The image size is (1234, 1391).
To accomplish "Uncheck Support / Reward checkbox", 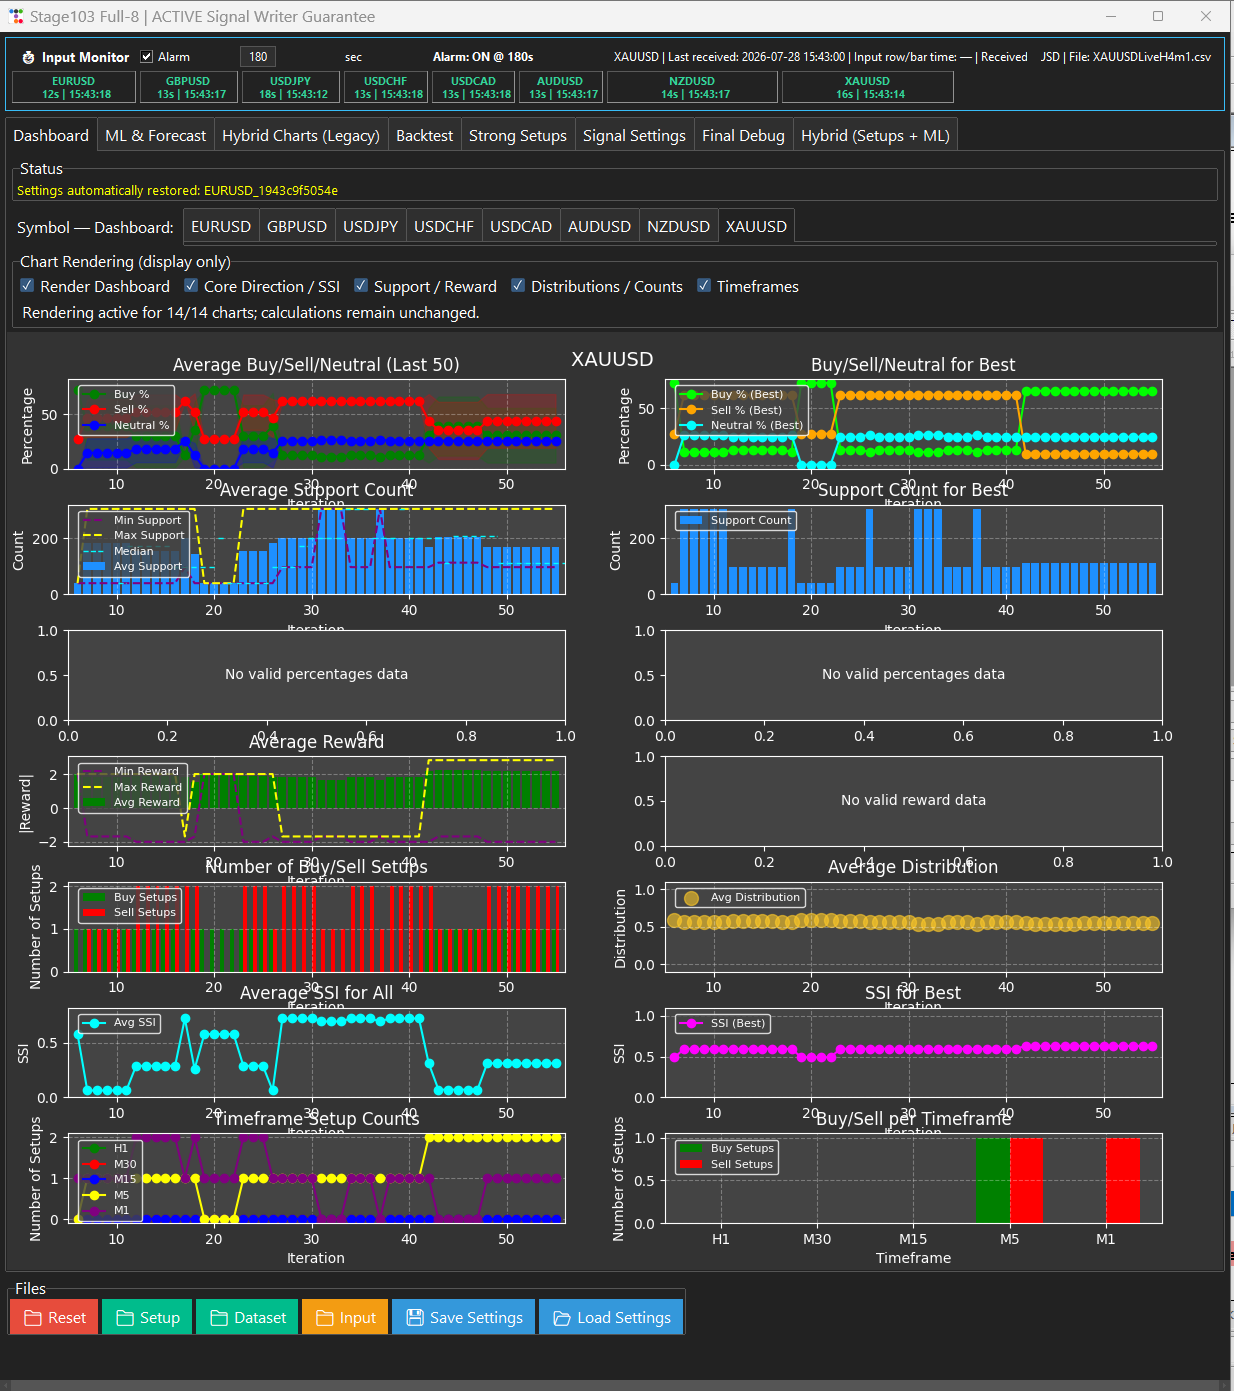I will pyautogui.click(x=361, y=285).
